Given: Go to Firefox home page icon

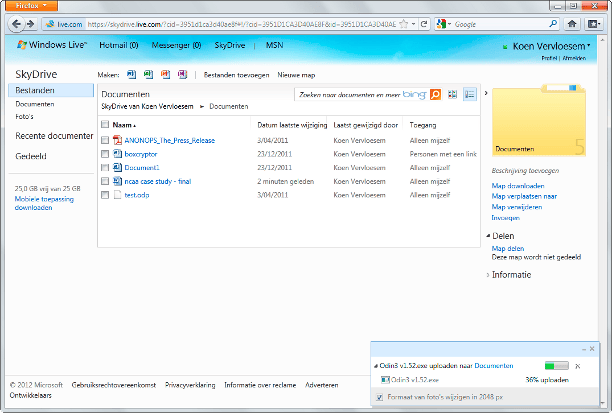Looking at the screenshot, I should pos(572,24).
